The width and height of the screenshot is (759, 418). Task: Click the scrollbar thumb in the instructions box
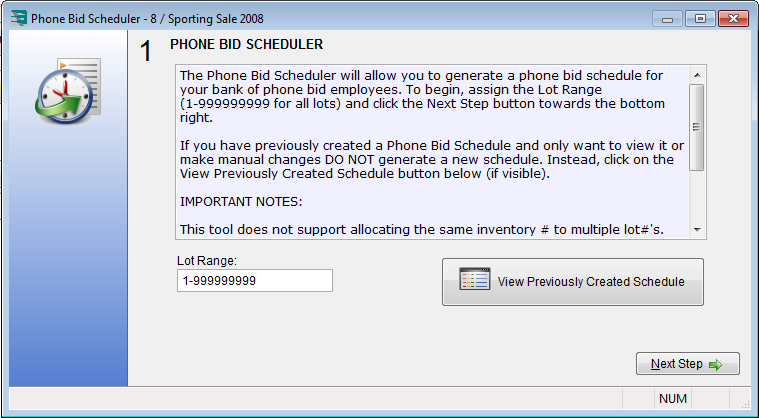pyautogui.click(x=698, y=125)
